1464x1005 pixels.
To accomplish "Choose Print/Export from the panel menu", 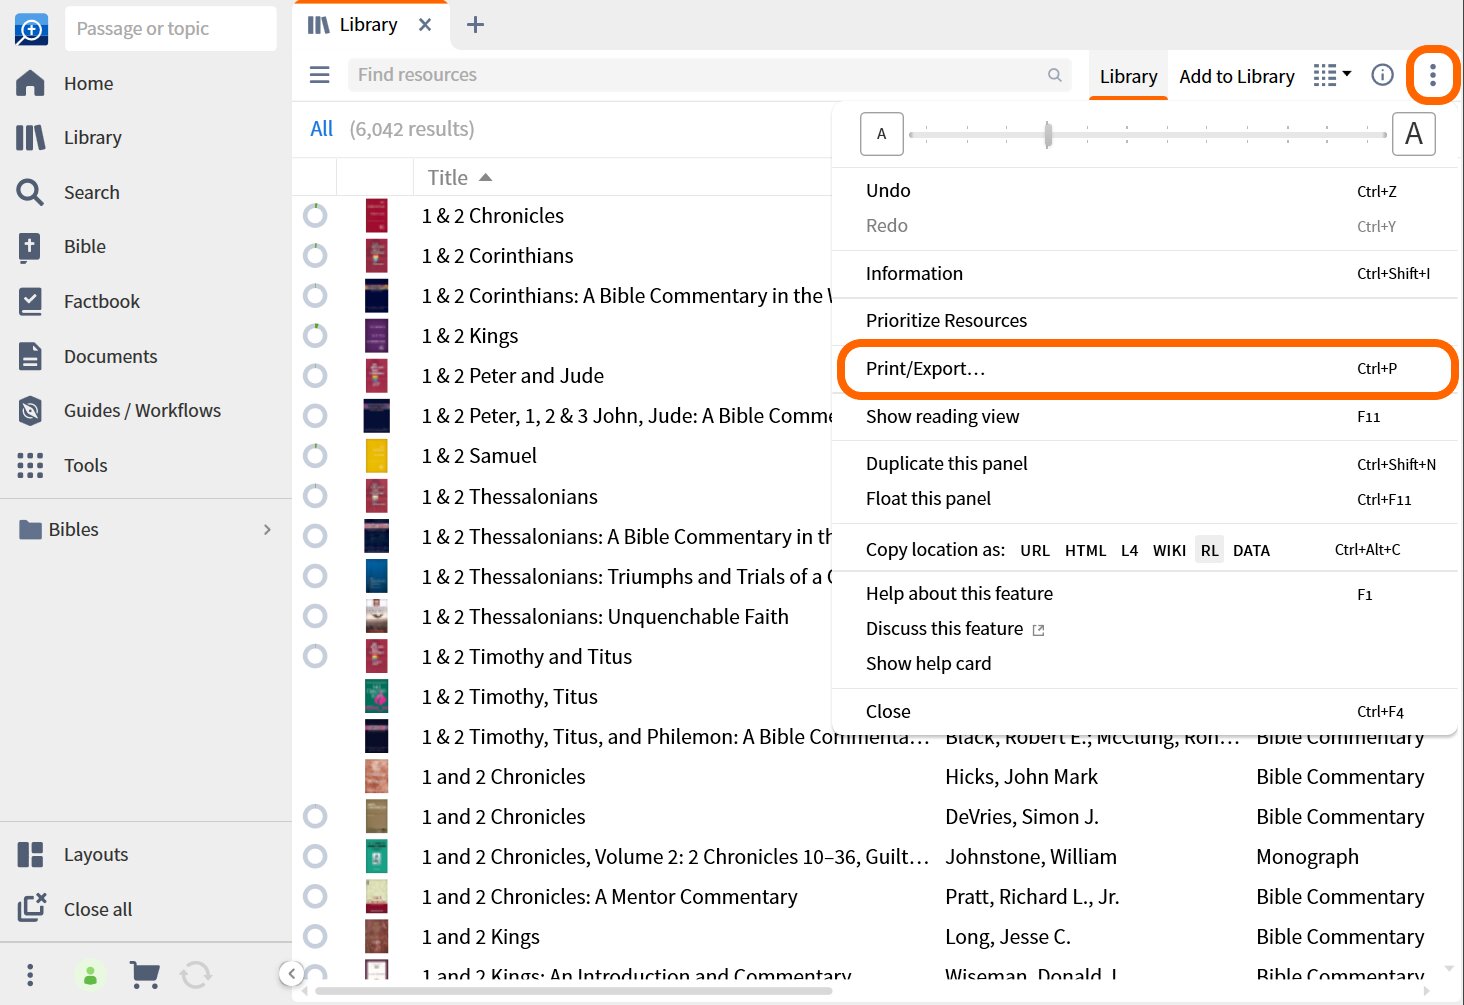I will pos(925,368).
